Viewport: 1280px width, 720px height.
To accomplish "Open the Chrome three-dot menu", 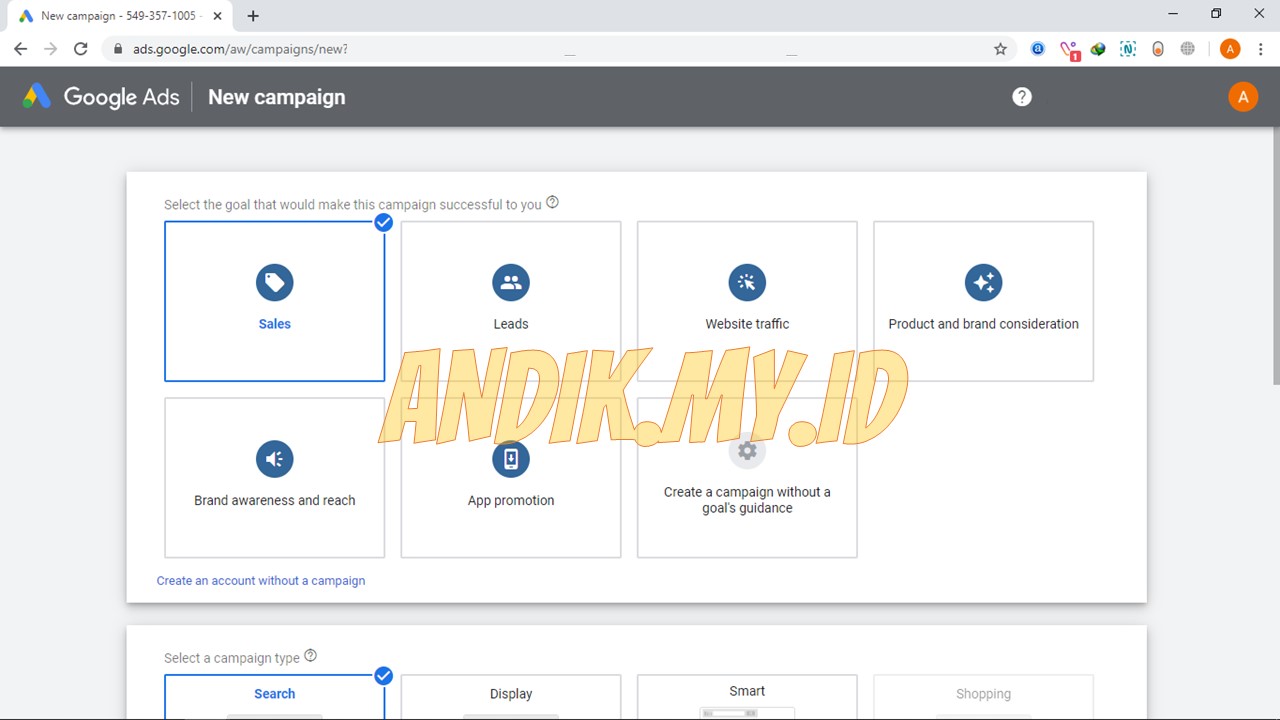I will click(x=1260, y=48).
